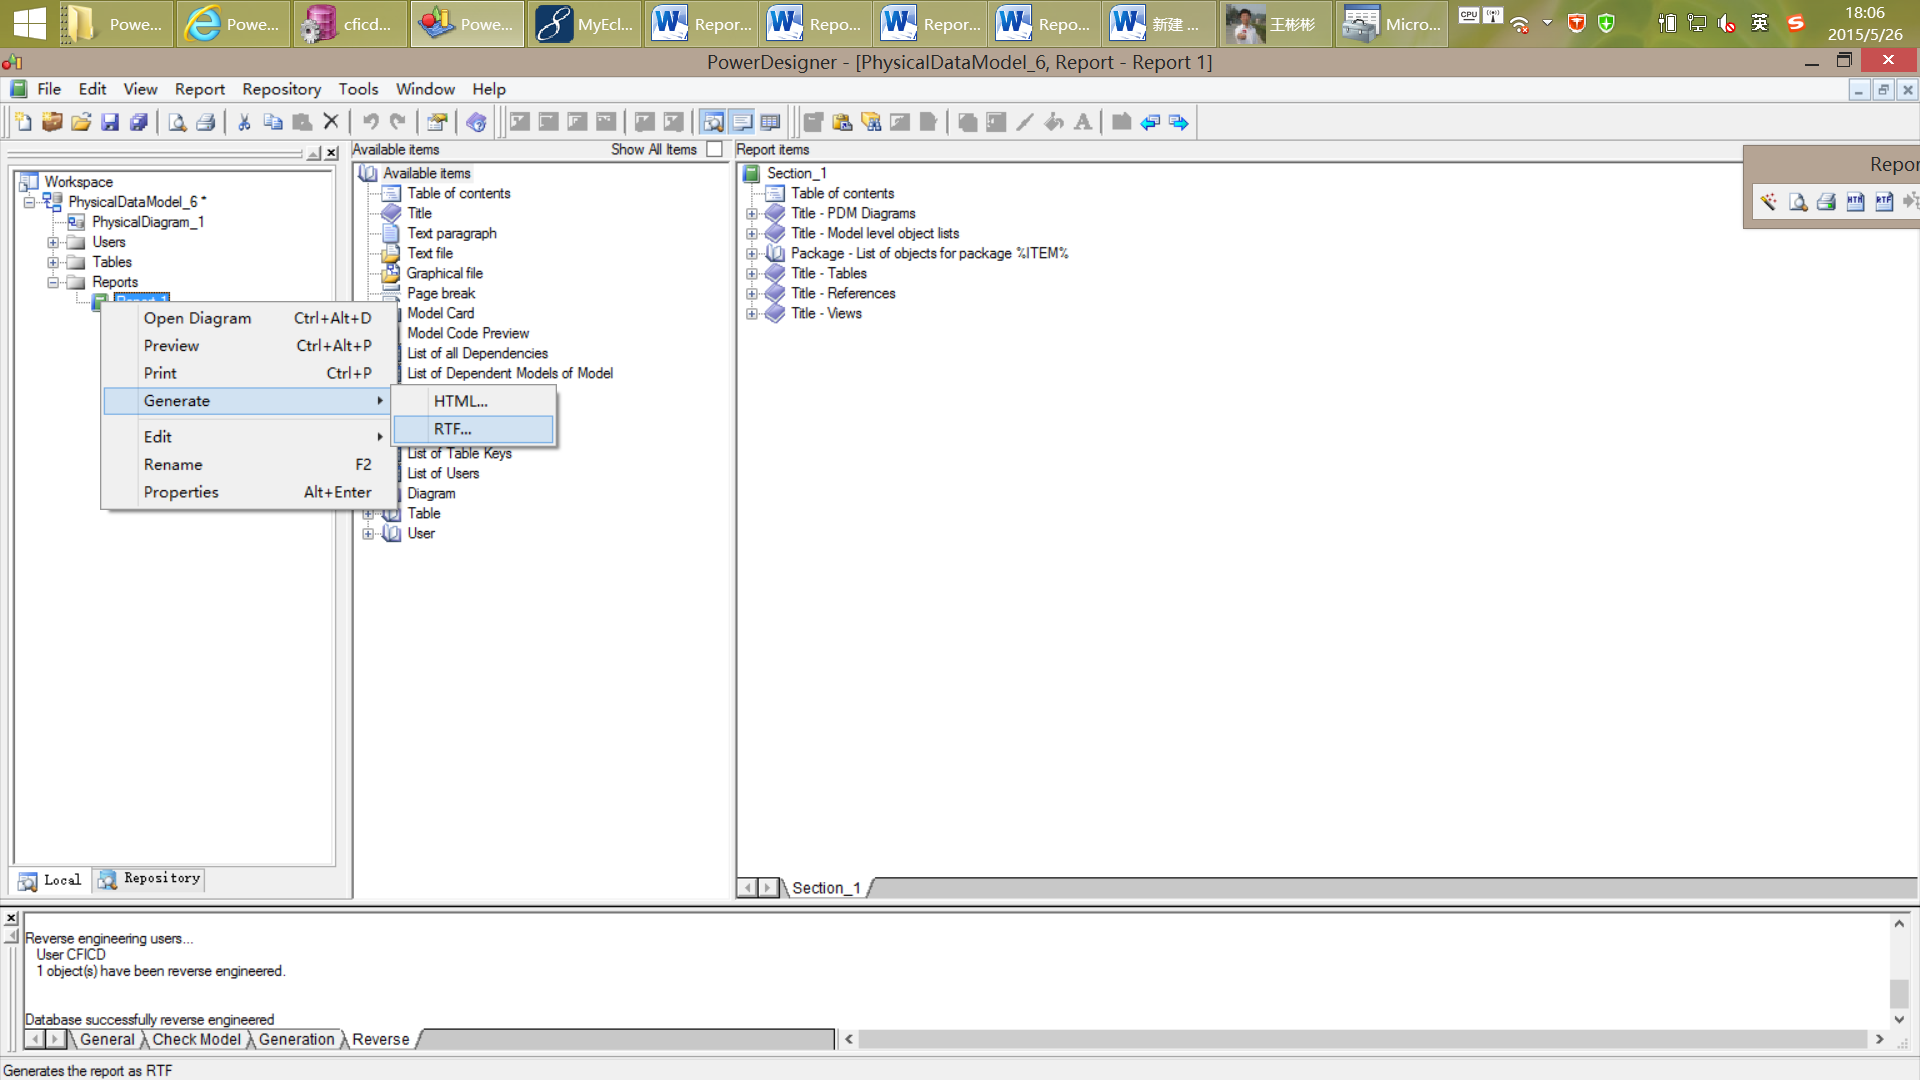Click the Open file folder icon

point(81,122)
